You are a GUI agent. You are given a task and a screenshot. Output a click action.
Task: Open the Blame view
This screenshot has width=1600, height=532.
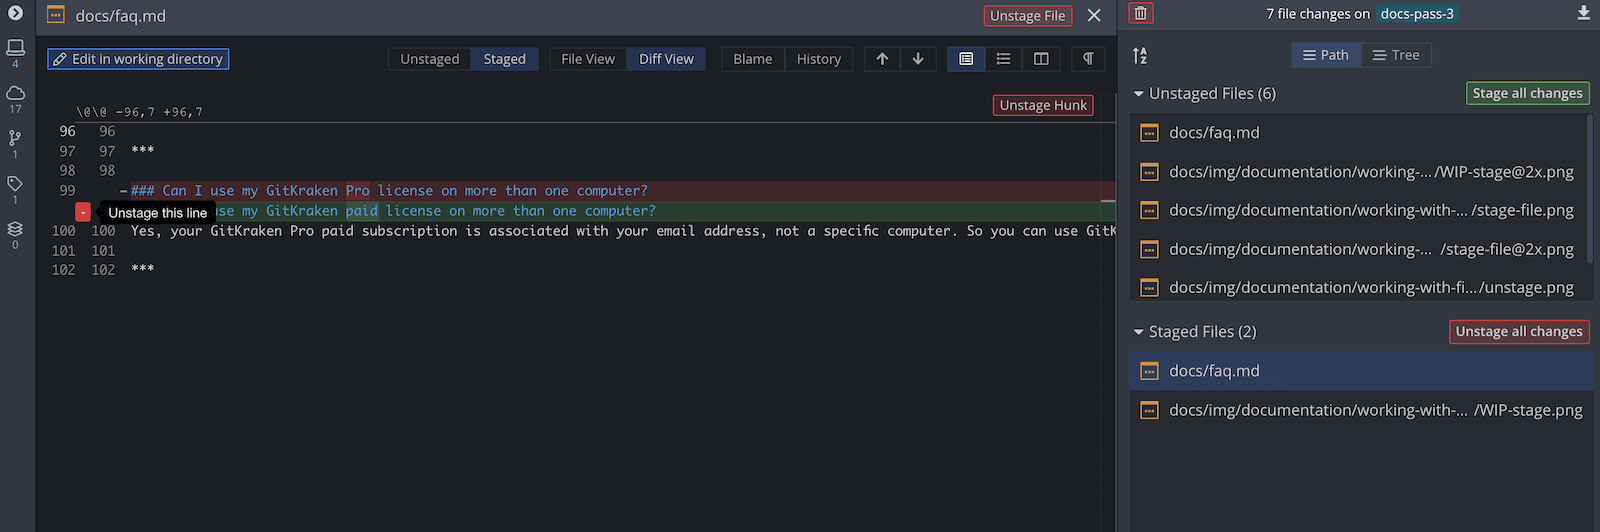pos(753,59)
